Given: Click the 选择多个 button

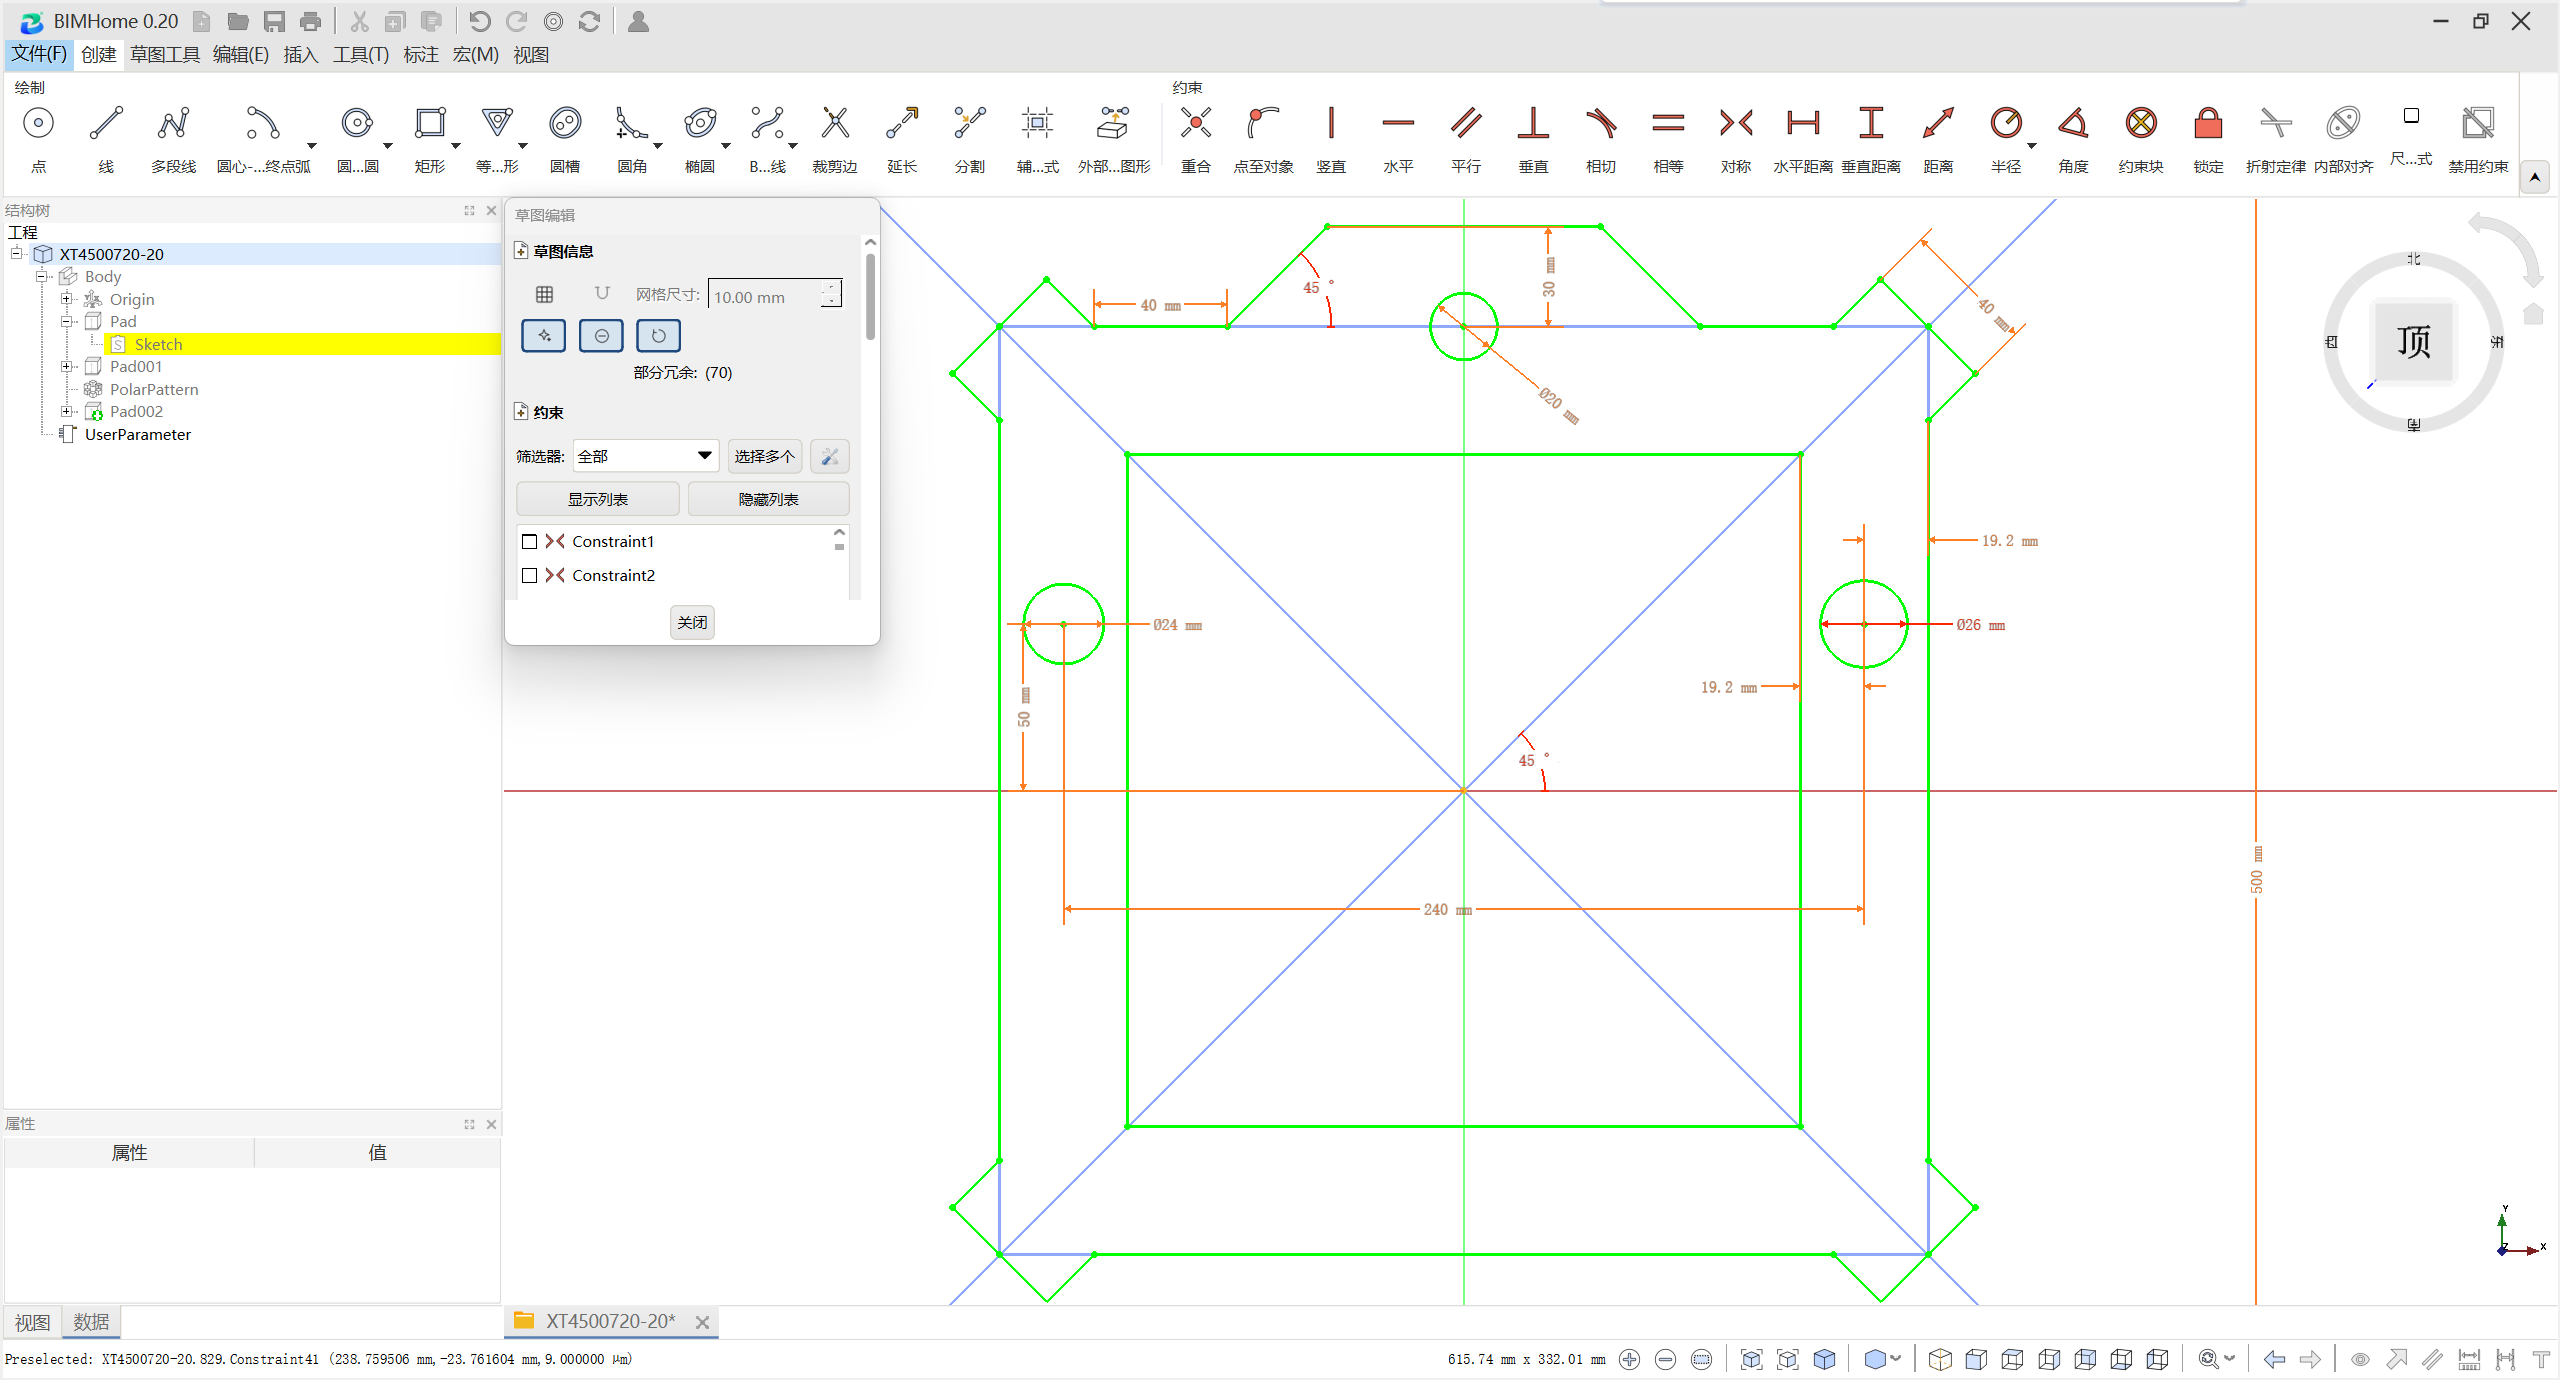Looking at the screenshot, I should (764, 456).
